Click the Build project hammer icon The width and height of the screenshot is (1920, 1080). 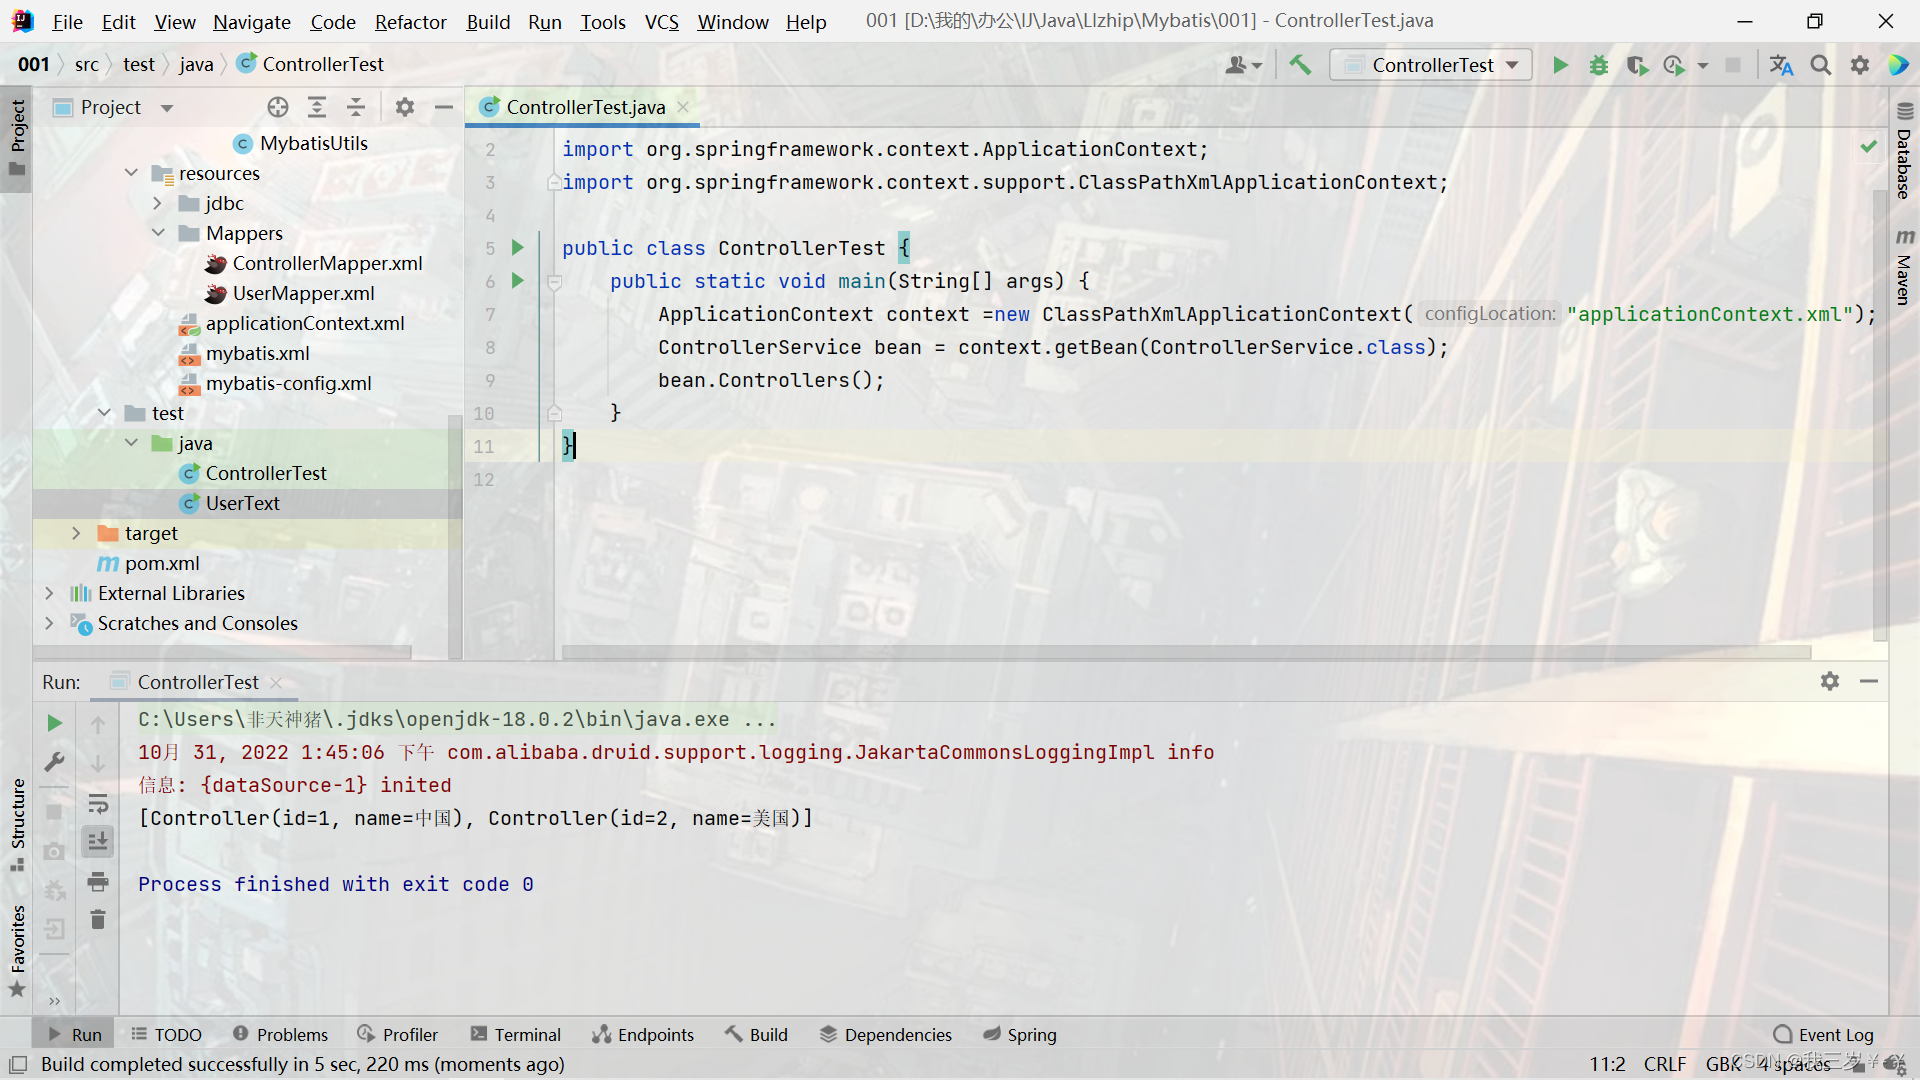(1300, 65)
